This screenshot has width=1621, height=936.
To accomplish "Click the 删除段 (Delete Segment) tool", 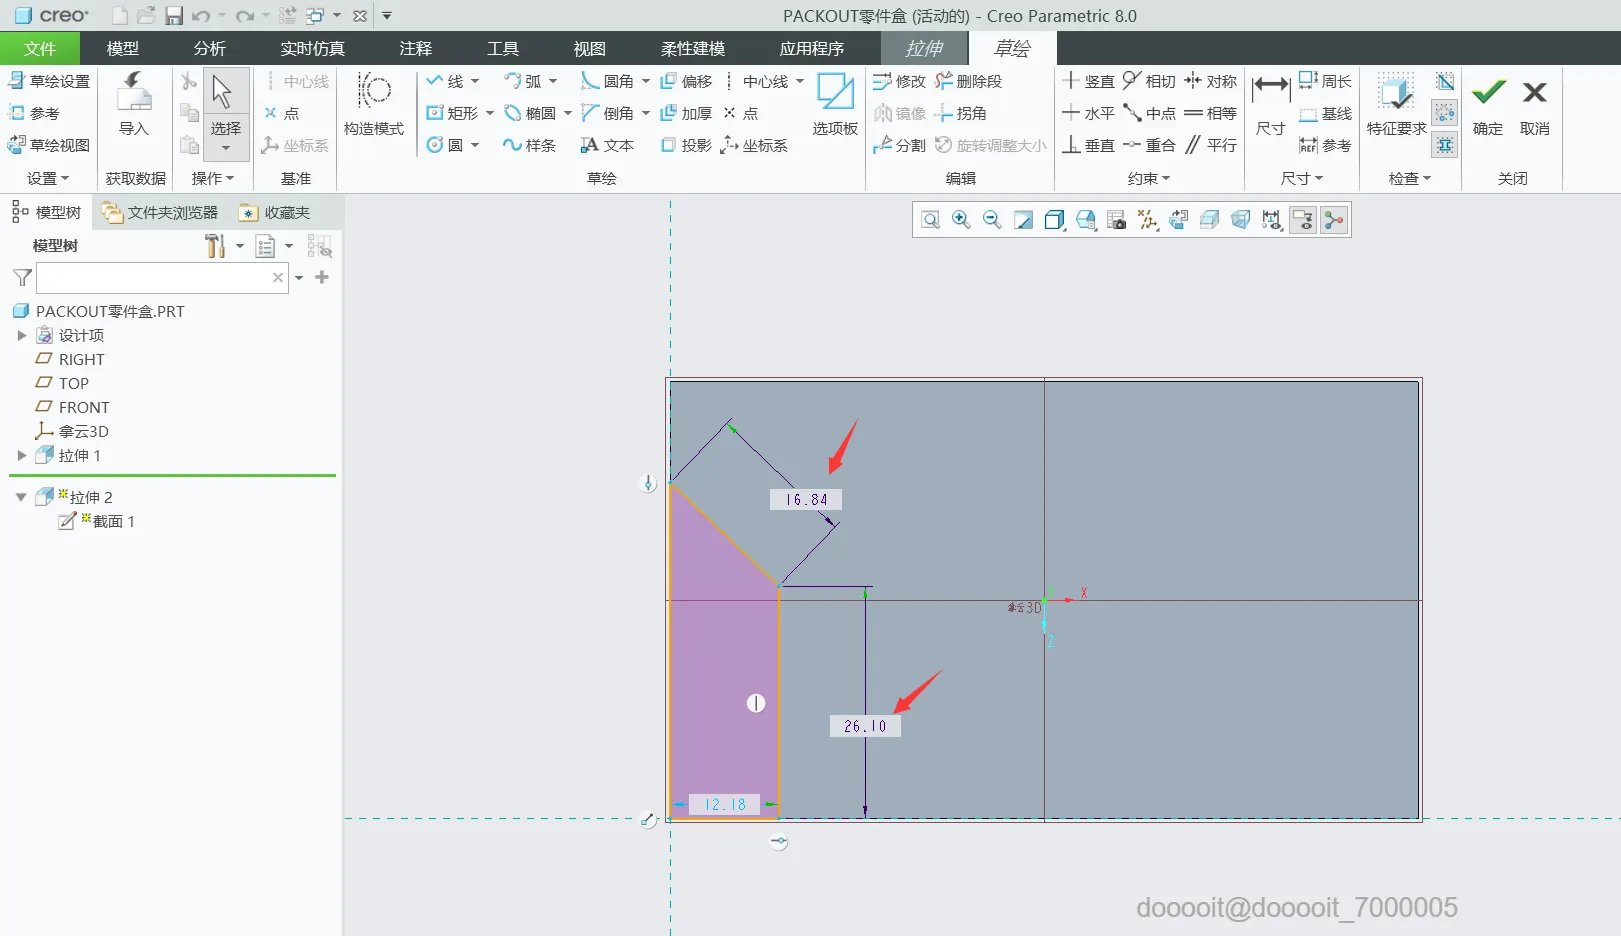I will [968, 81].
